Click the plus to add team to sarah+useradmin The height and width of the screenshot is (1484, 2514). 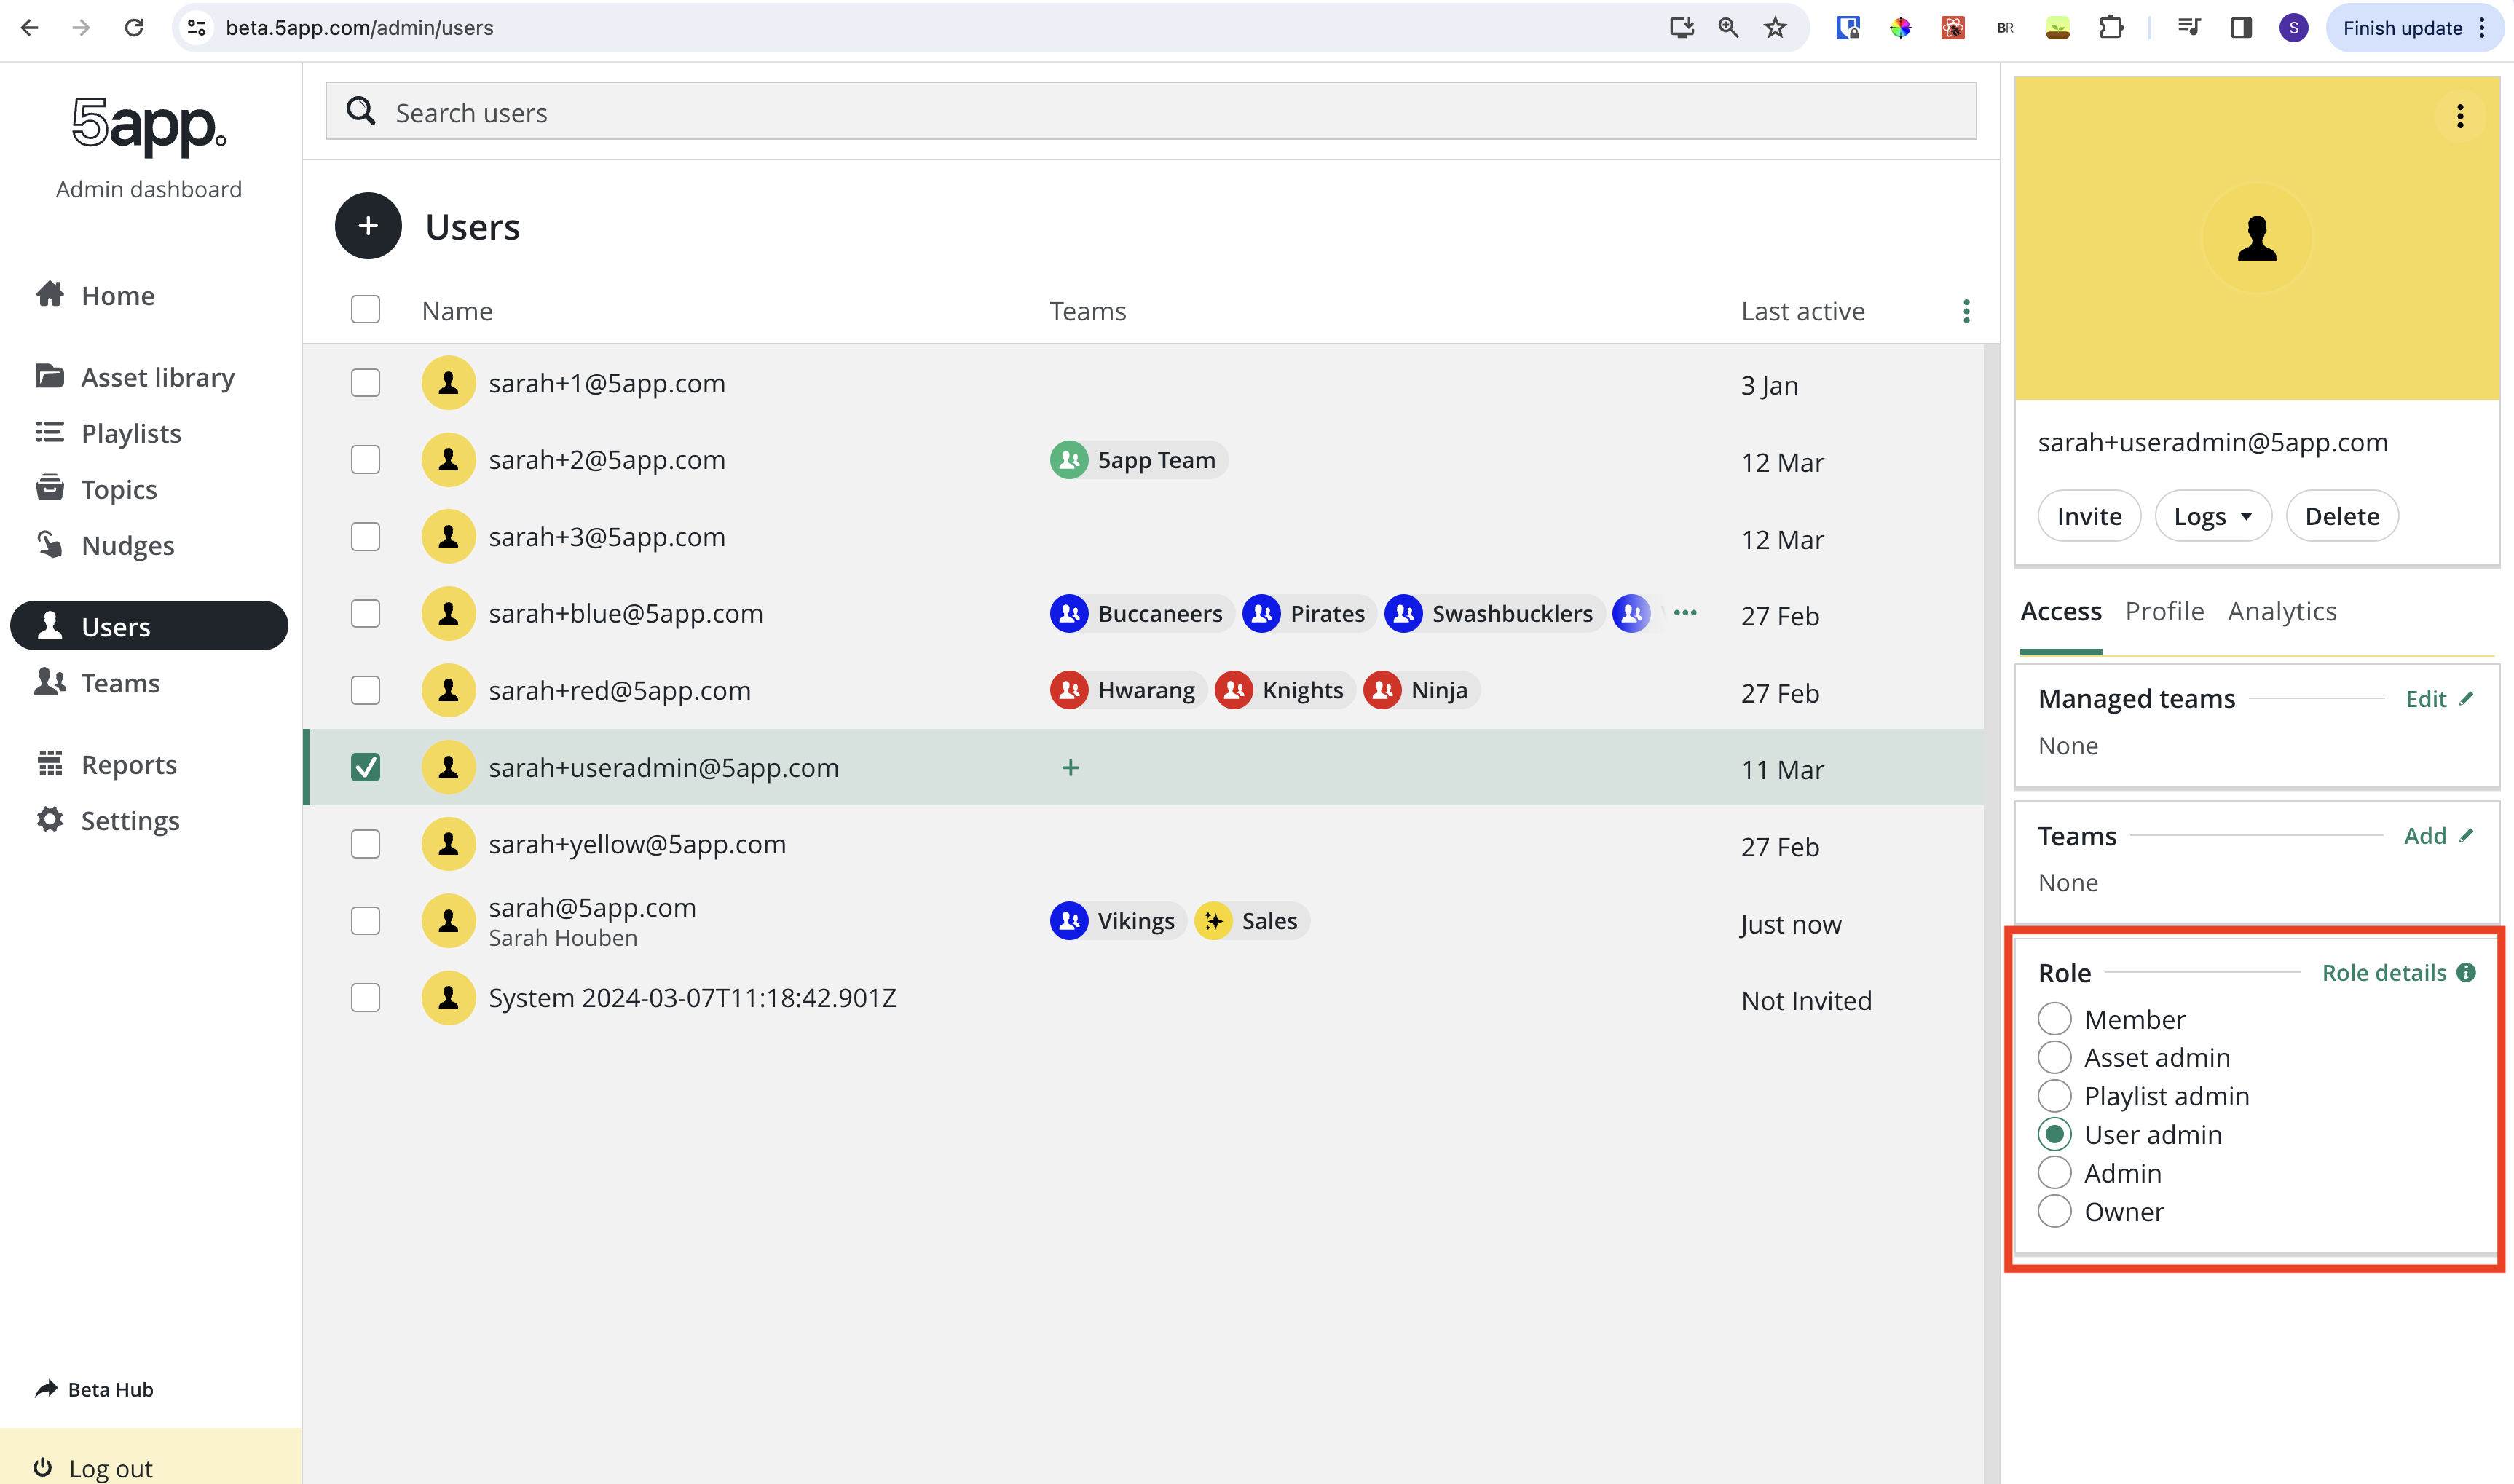(x=1070, y=767)
